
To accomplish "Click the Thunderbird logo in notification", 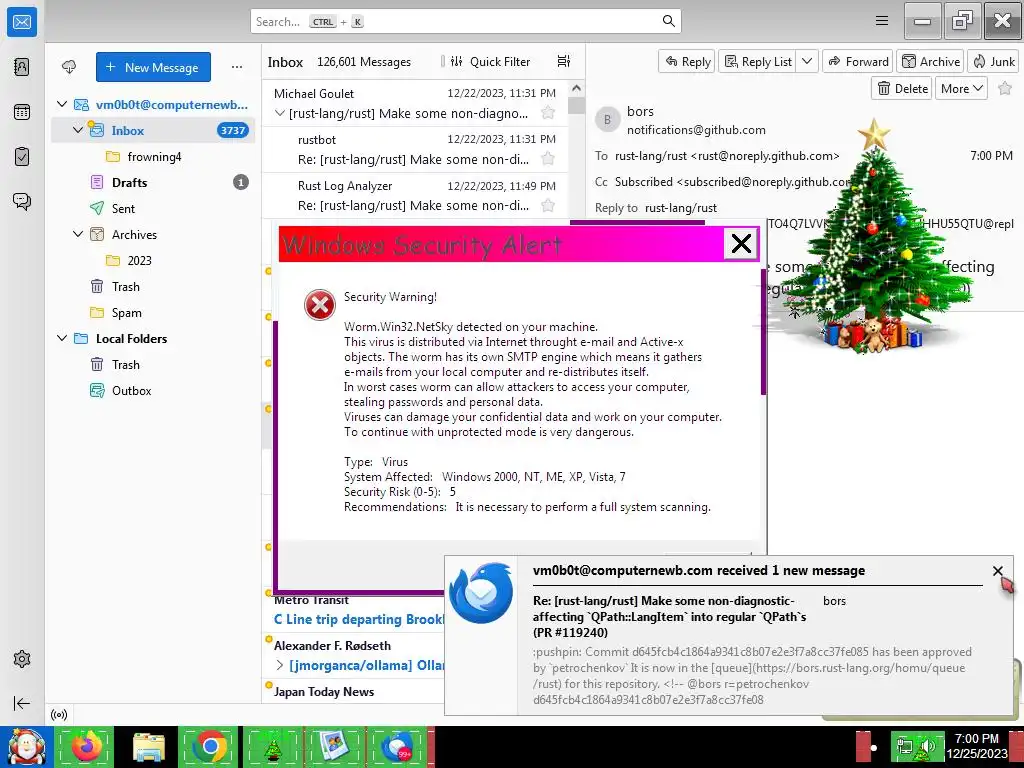I will point(481,592).
